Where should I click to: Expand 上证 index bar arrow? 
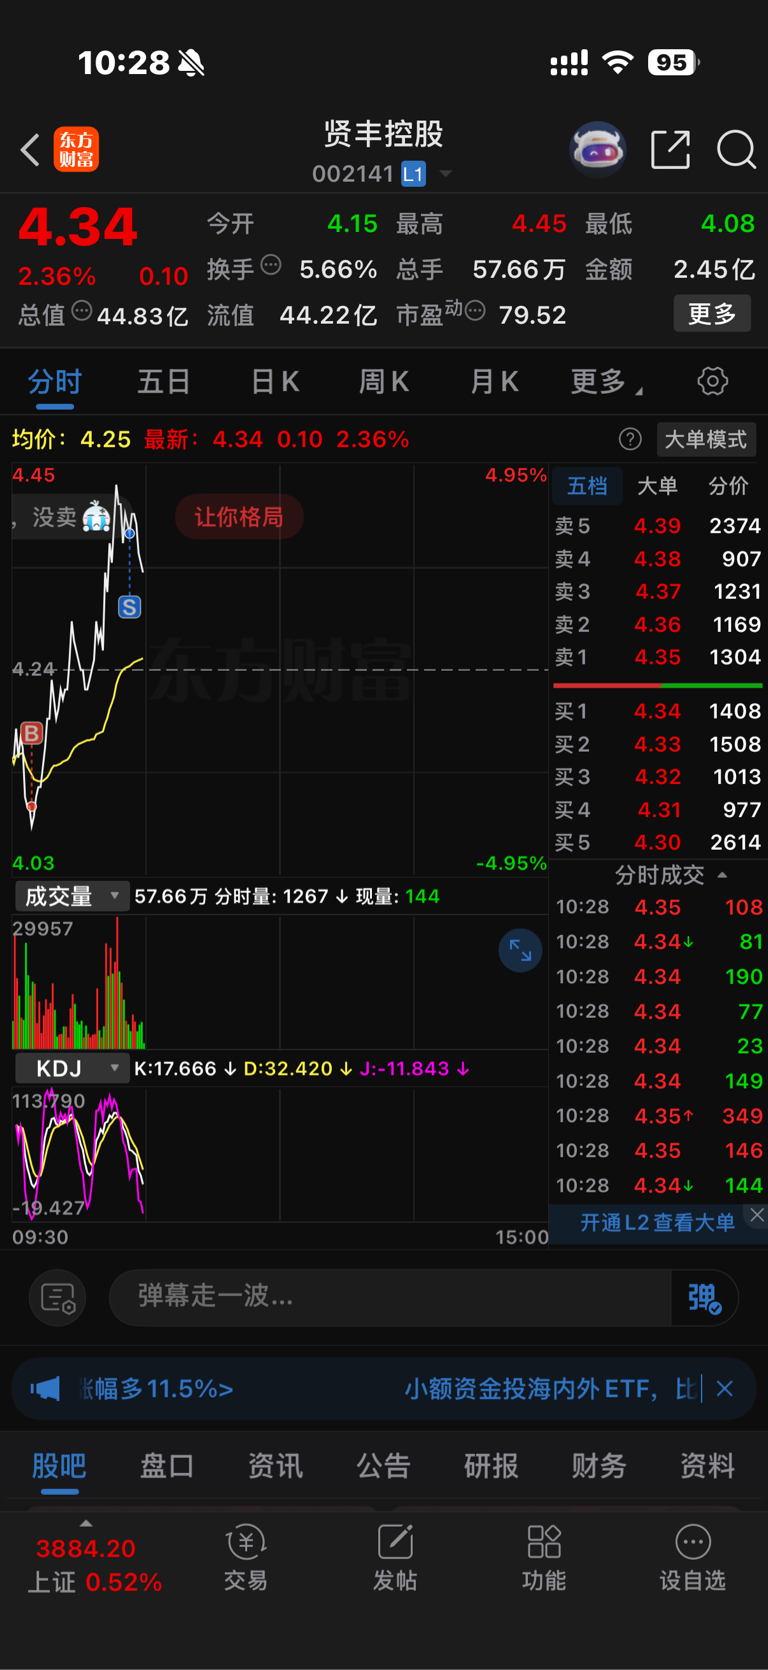coord(86,1523)
